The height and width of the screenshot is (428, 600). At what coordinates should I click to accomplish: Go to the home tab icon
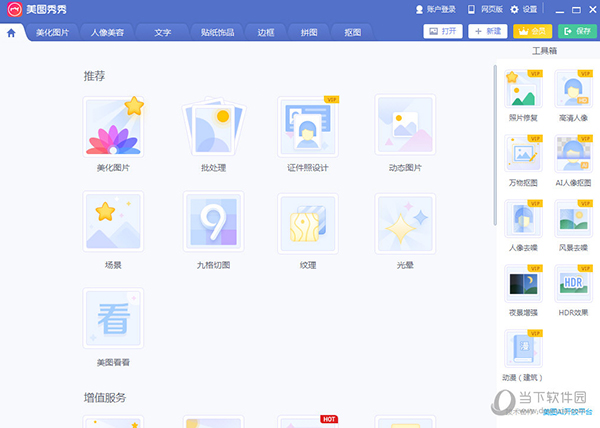(11, 32)
